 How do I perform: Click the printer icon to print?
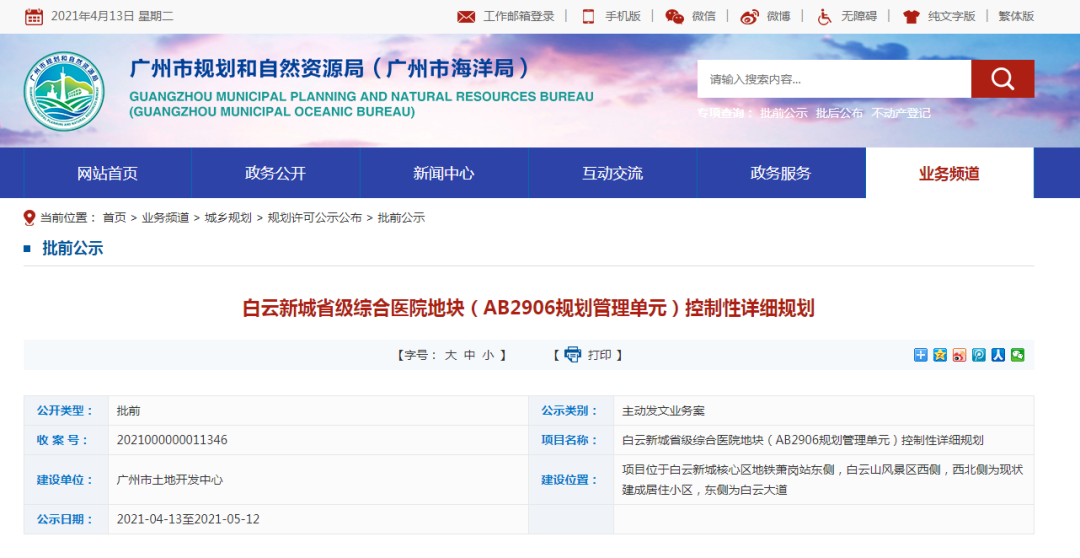tap(572, 354)
